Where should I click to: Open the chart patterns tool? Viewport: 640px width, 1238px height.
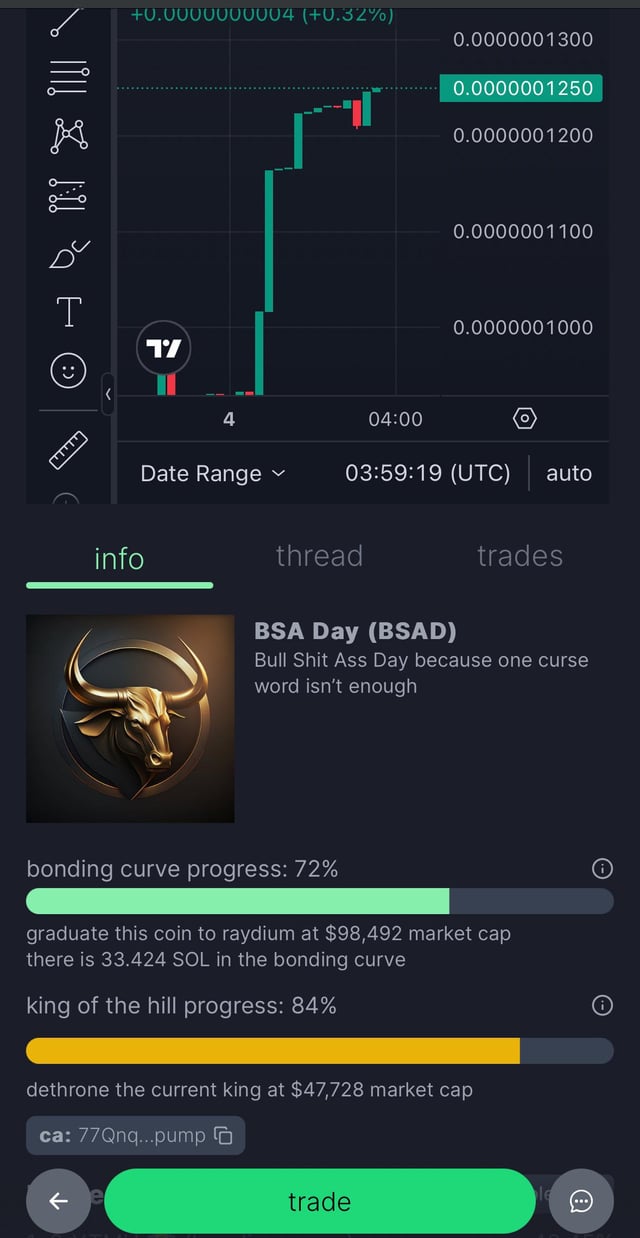(x=68, y=135)
